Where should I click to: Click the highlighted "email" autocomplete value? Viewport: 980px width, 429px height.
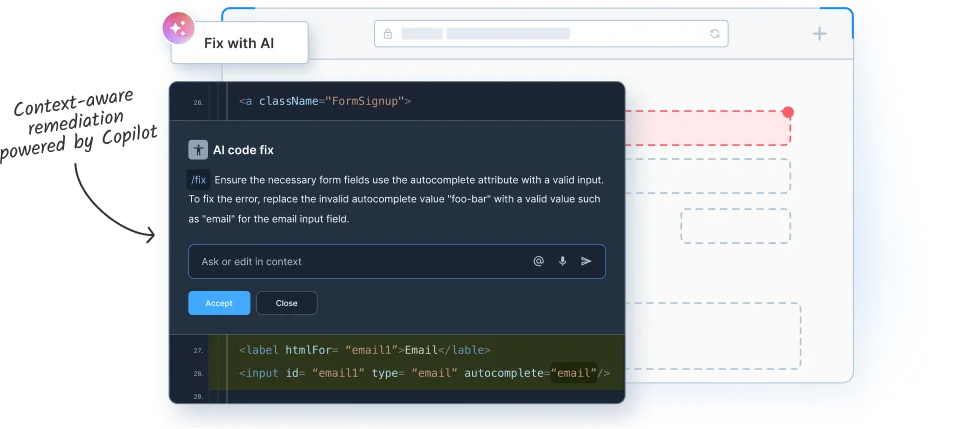click(574, 373)
